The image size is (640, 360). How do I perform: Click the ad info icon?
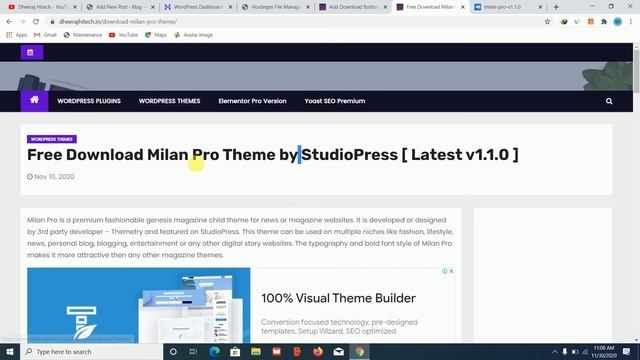pyautogui.click(x=444, y=271)
